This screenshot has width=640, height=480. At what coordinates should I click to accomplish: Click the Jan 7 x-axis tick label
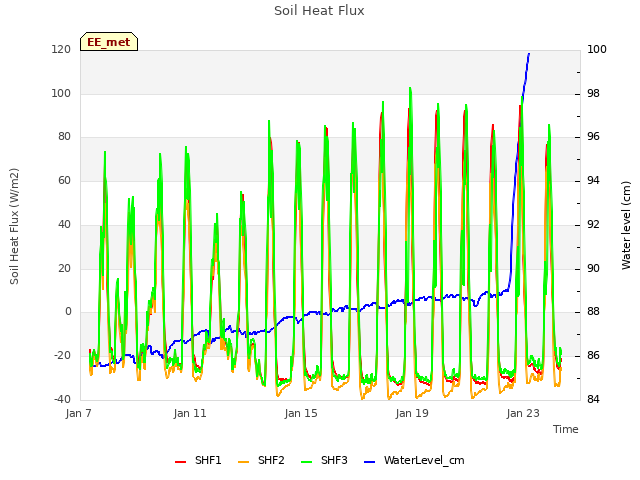point(78,413)
